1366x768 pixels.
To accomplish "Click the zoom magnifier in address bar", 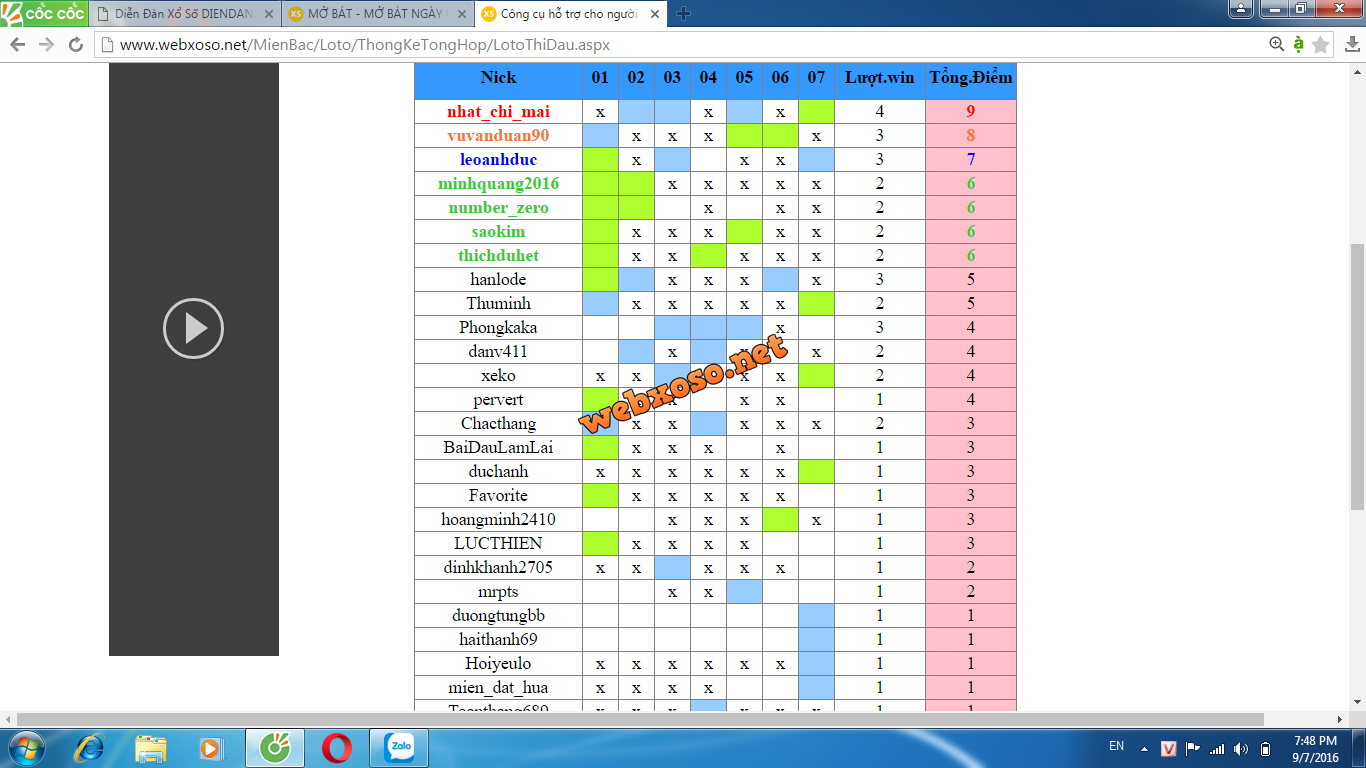I will [x=1276, y=44].
